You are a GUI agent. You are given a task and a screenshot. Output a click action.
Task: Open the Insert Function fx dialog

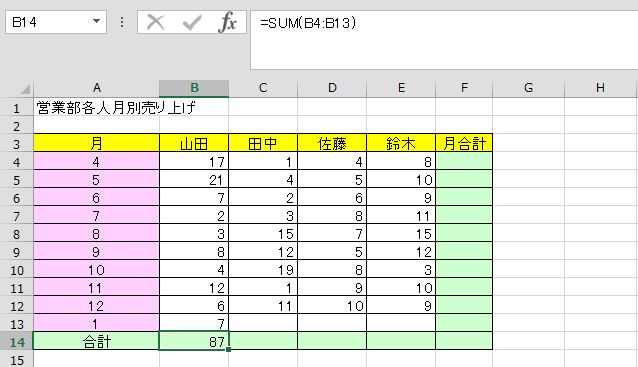coord(227,22)
